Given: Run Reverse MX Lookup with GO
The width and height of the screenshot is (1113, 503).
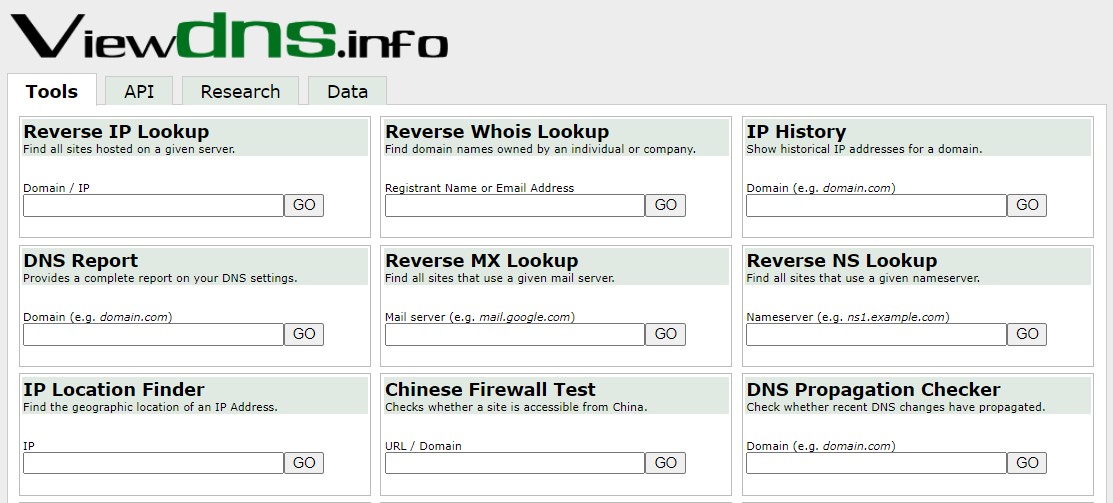Looking at the screenshot, I should 666,334.
